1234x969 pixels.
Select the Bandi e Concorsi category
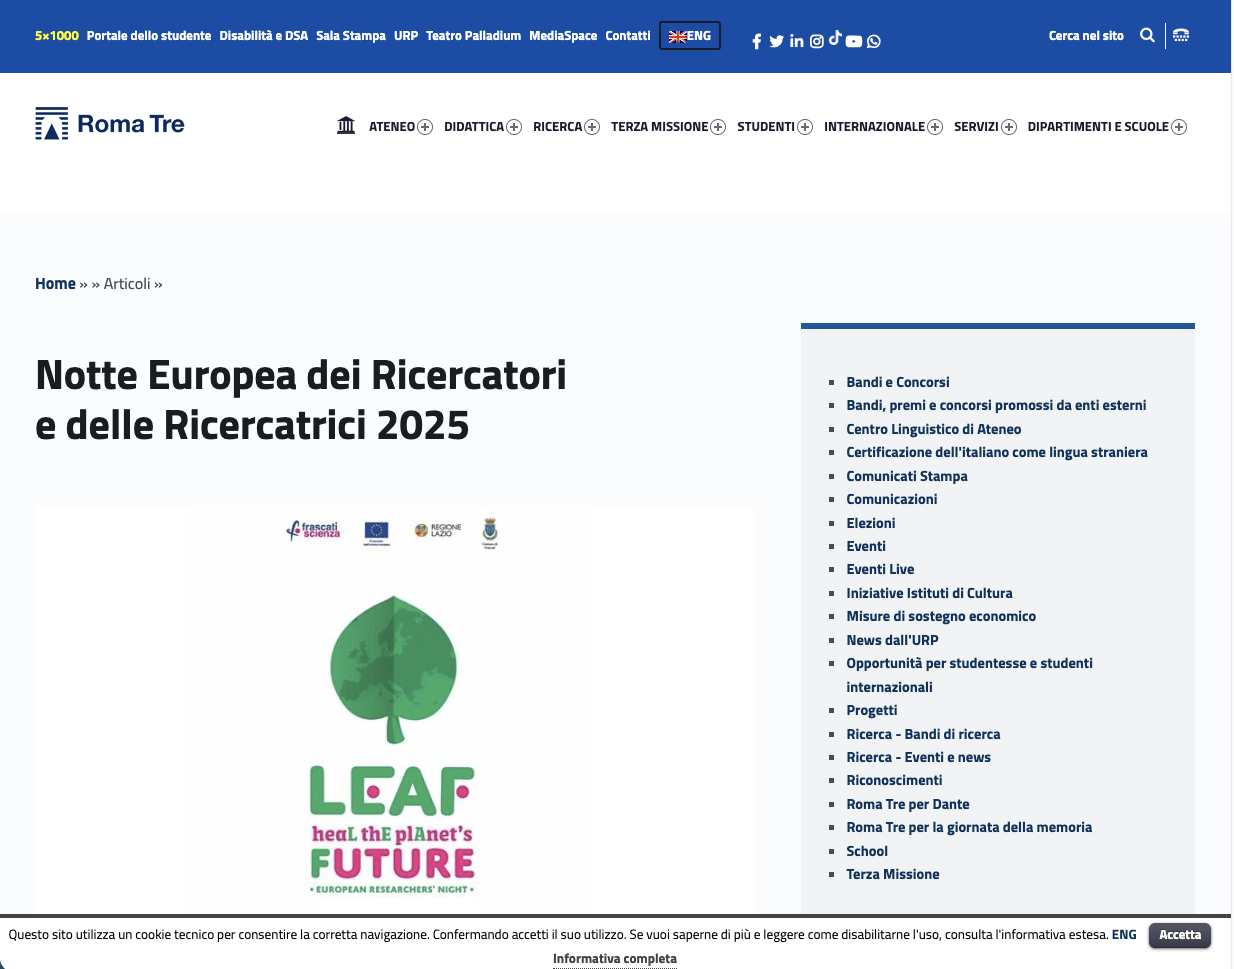[x=897, y=381]
